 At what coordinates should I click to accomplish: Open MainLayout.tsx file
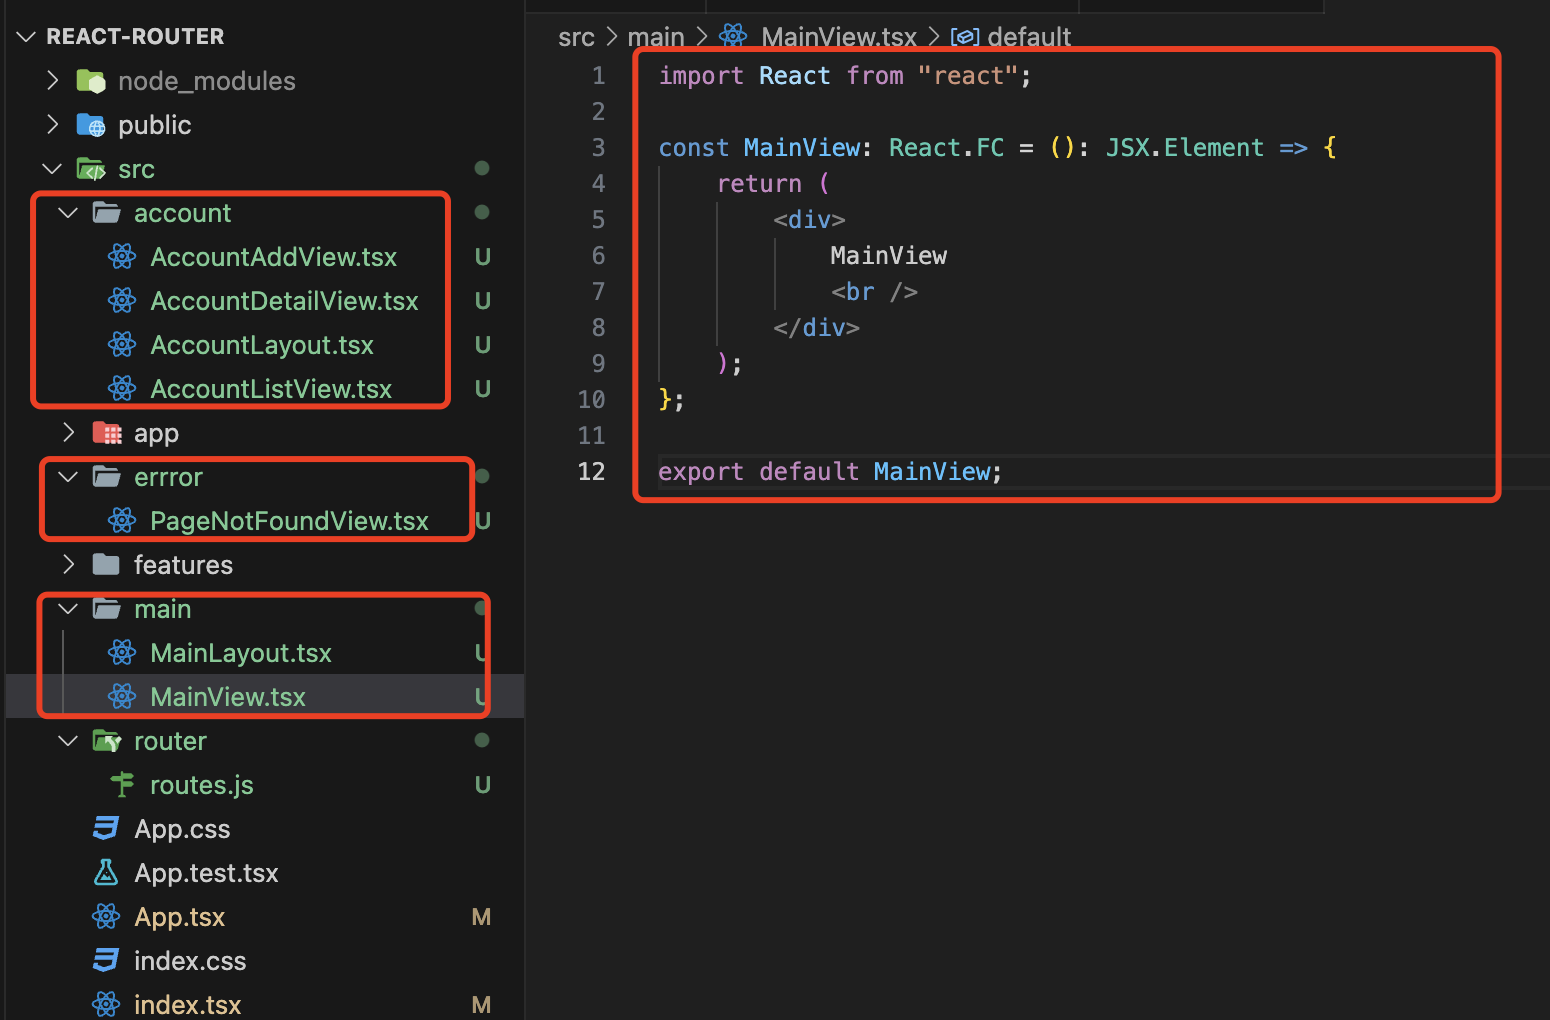tap(241, 653)
